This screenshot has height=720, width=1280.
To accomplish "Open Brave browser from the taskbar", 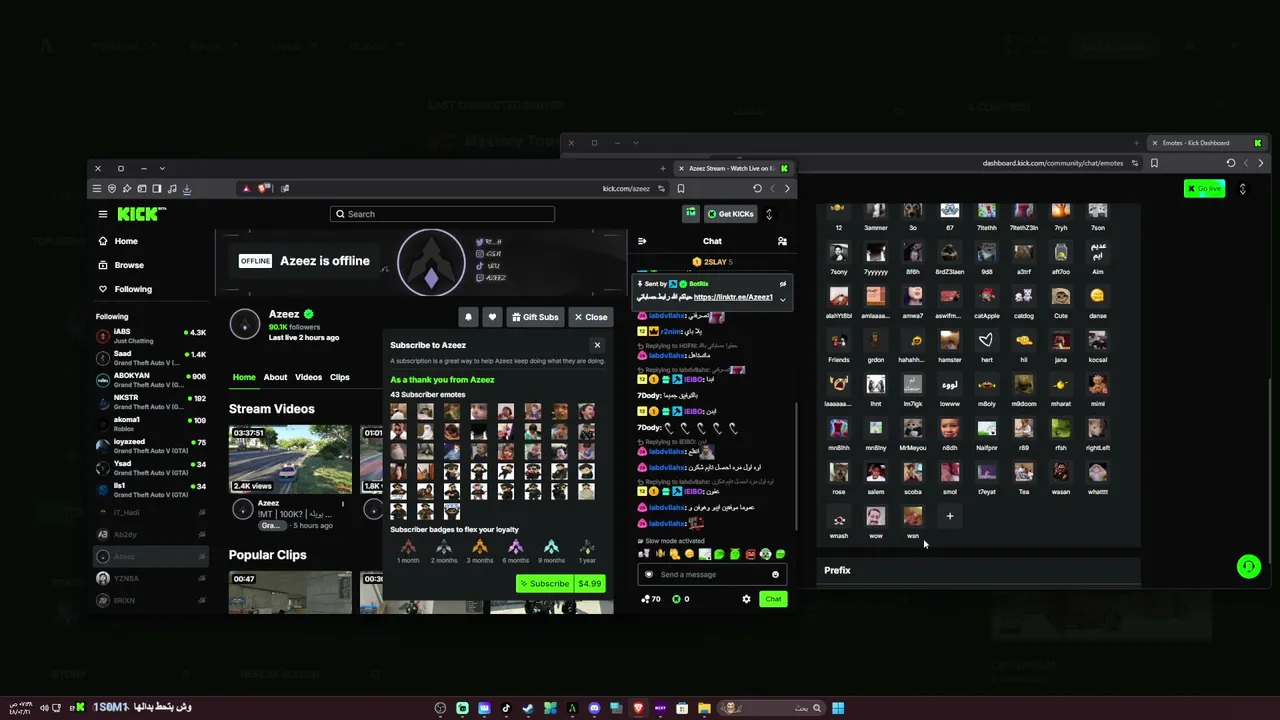I will coord(638,708).
